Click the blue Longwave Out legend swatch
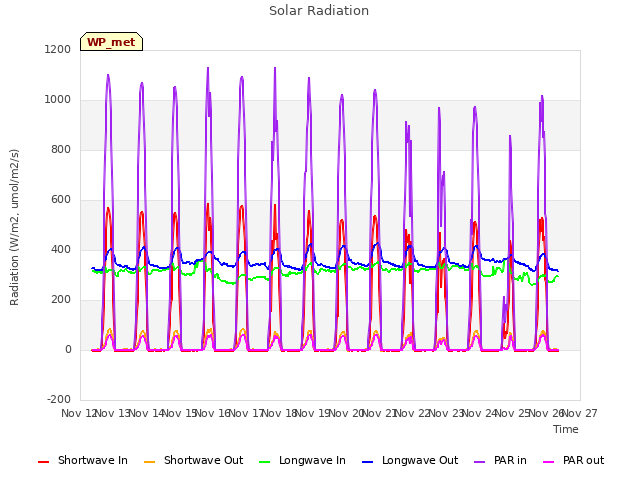Viewport: 640px width, 480px height. click(368, 462)
